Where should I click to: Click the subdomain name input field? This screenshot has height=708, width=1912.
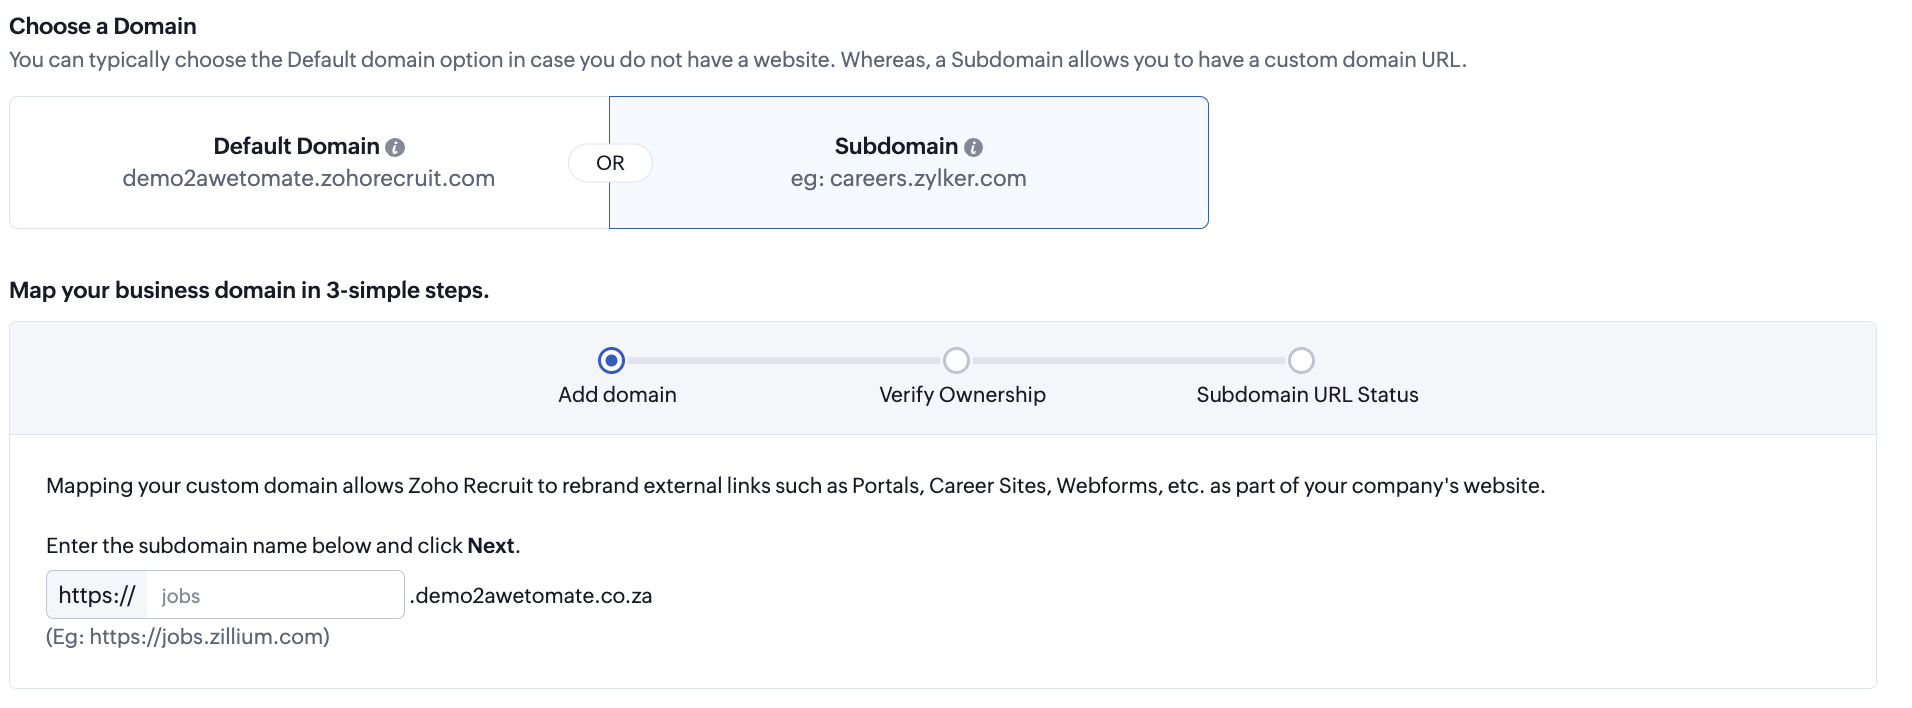click(x=275, y=596)
